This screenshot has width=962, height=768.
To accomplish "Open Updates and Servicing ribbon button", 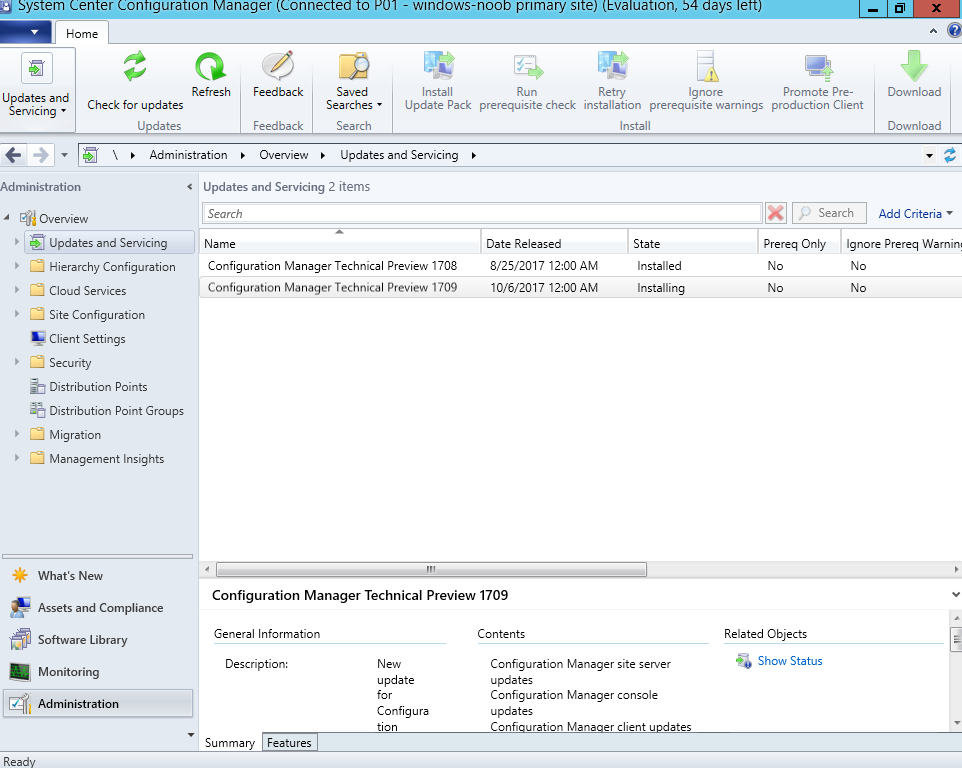I will tap(36, 90).
